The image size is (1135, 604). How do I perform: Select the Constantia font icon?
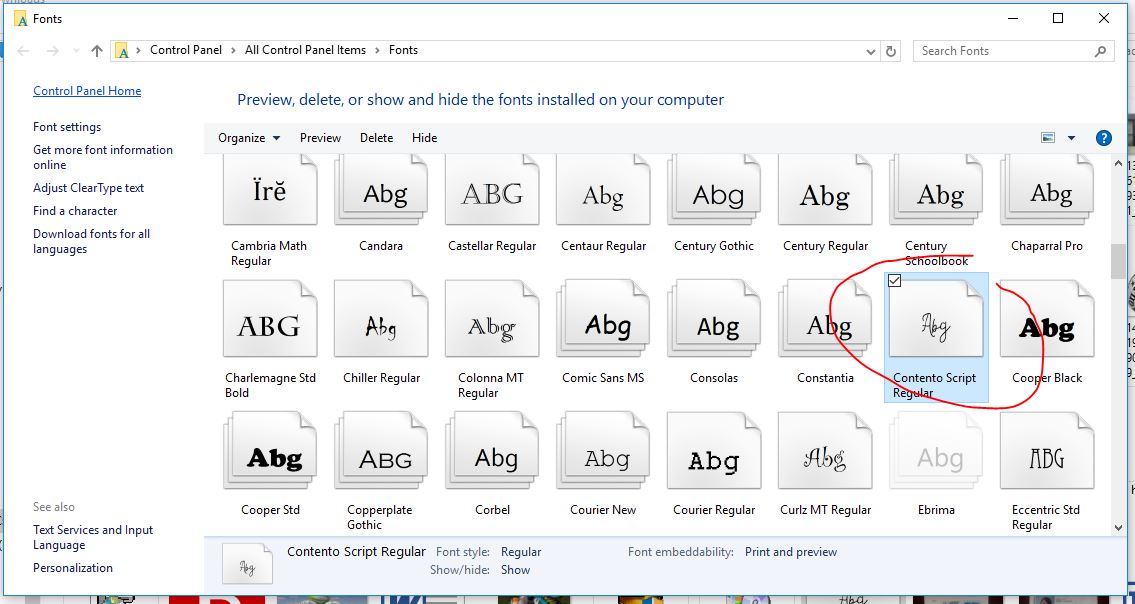click(825, 319)
